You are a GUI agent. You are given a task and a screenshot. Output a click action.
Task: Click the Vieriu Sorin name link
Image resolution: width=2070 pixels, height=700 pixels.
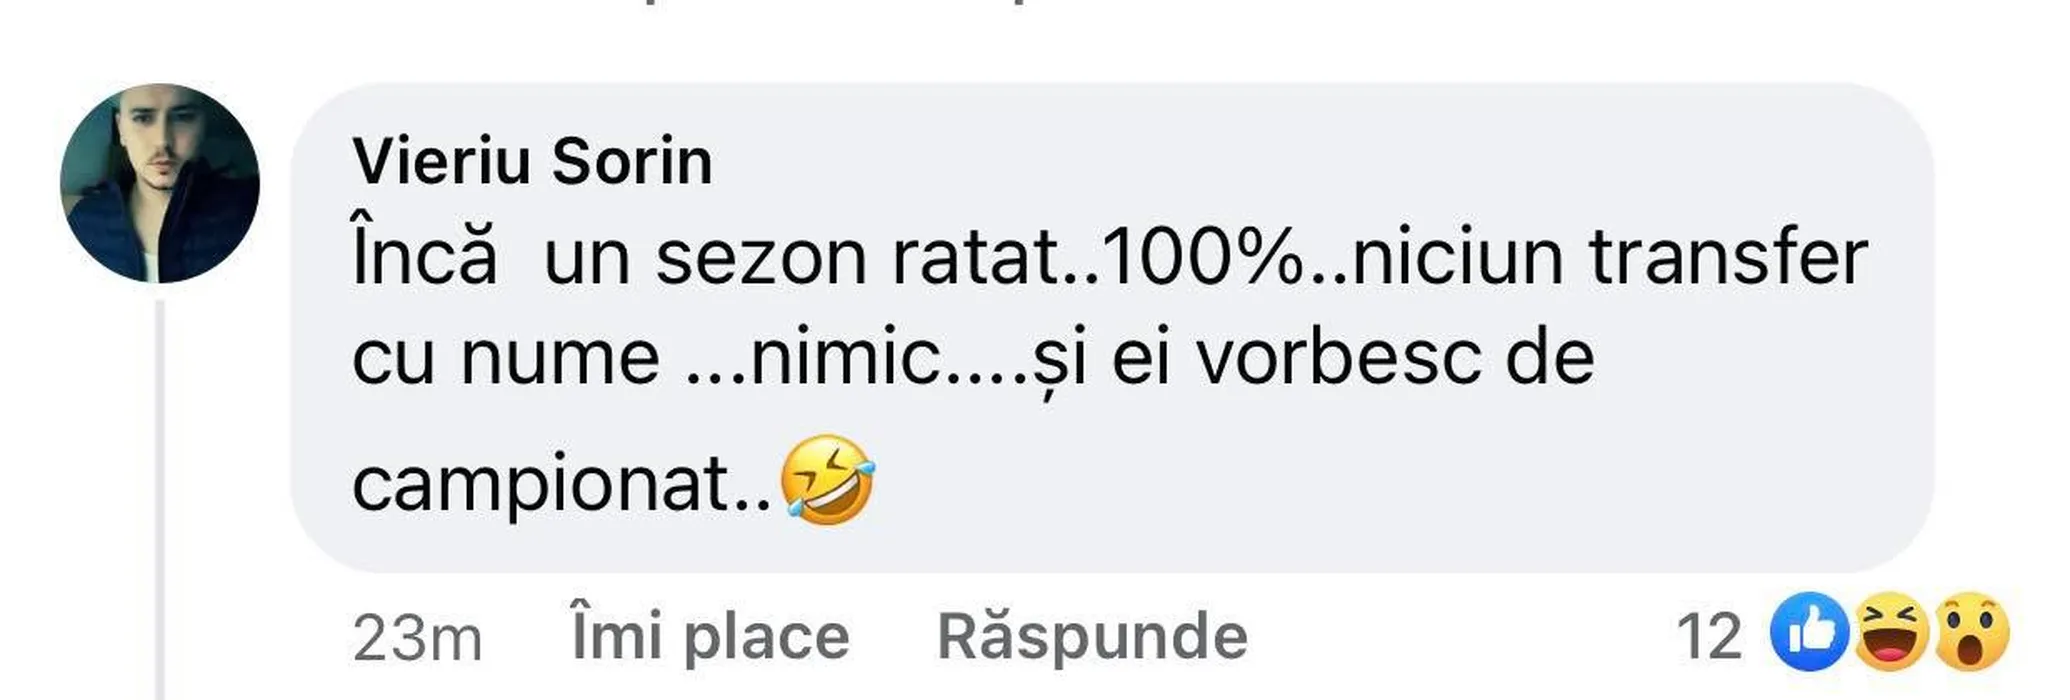[532, 161]
